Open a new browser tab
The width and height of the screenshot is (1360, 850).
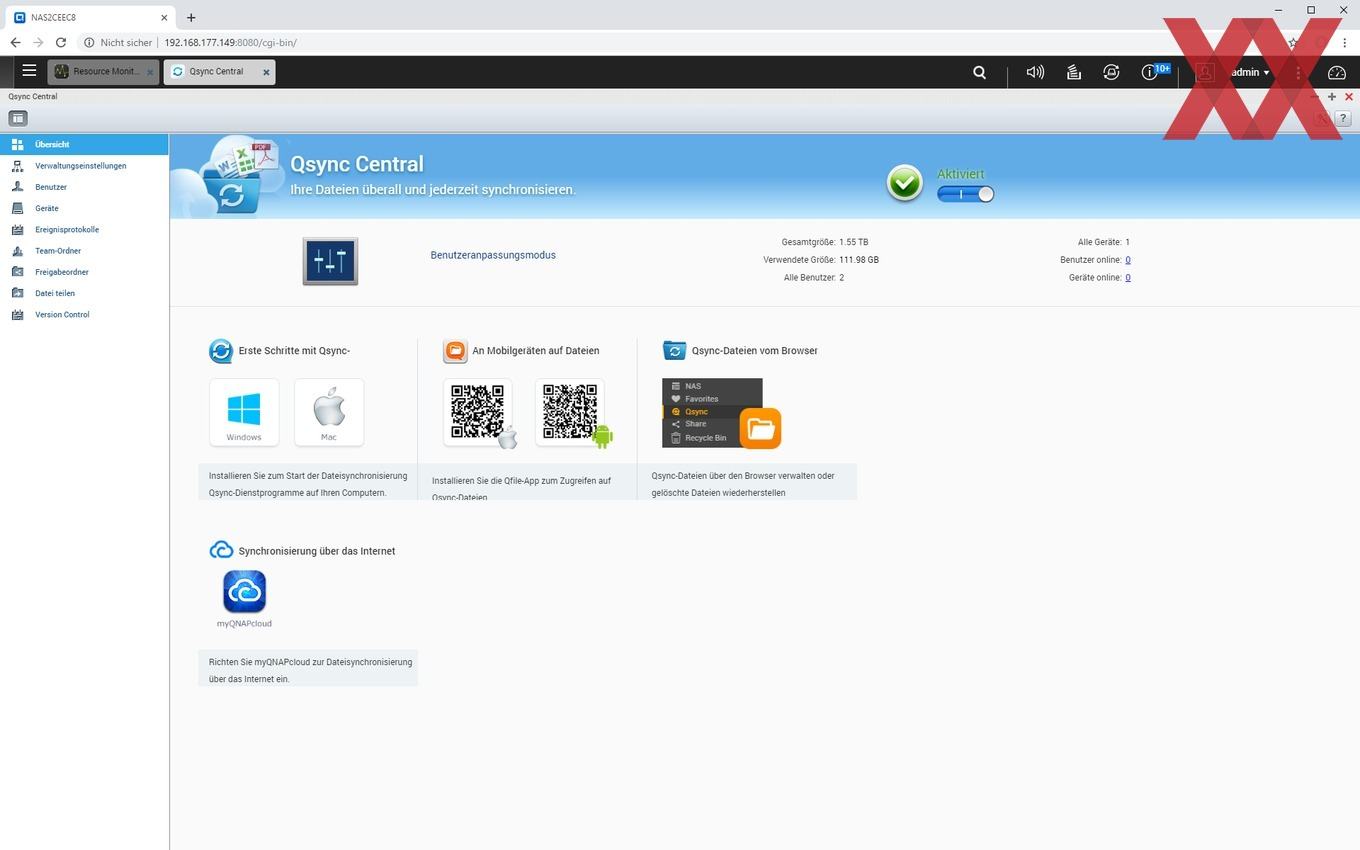[x=191, y=17]
